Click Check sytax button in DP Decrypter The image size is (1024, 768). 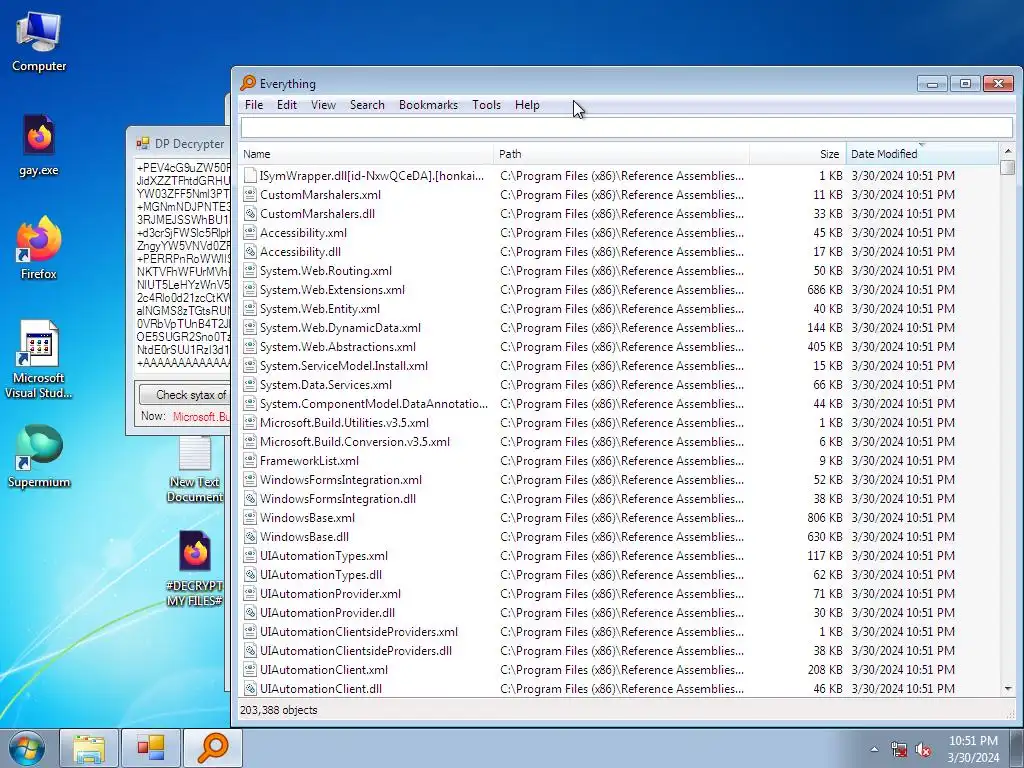[x=184, y=394]
